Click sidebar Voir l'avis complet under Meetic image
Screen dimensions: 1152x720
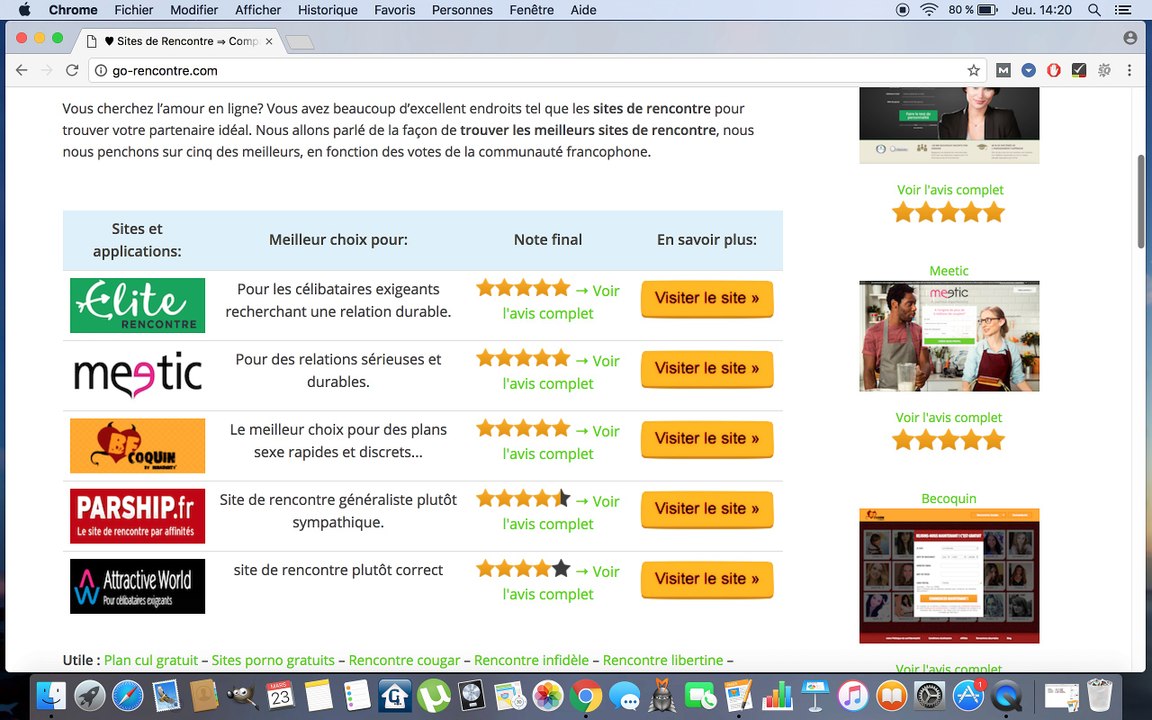[948, 417]
